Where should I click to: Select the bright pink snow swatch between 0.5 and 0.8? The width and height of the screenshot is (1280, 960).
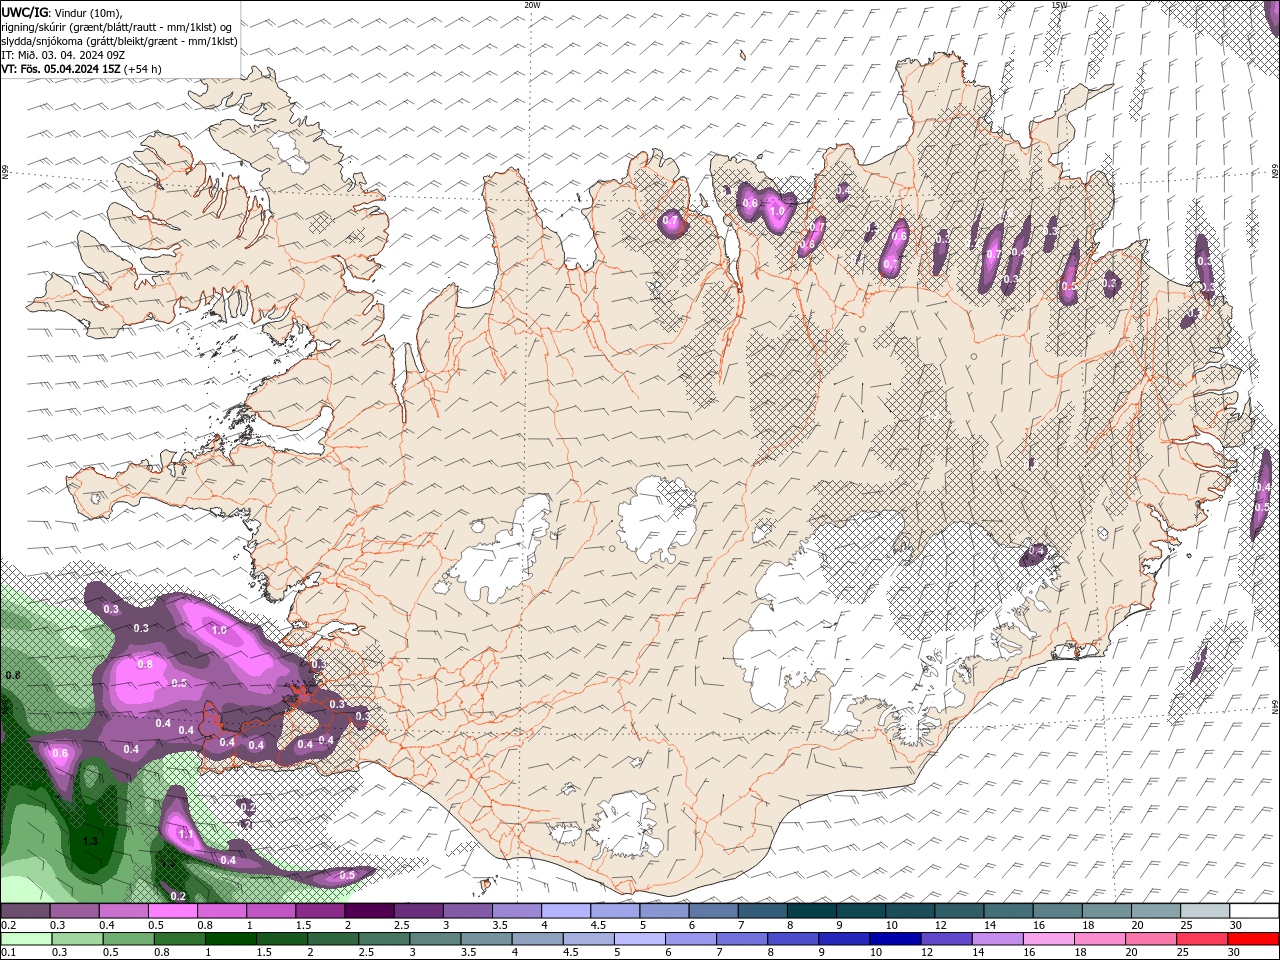(173, 911)
